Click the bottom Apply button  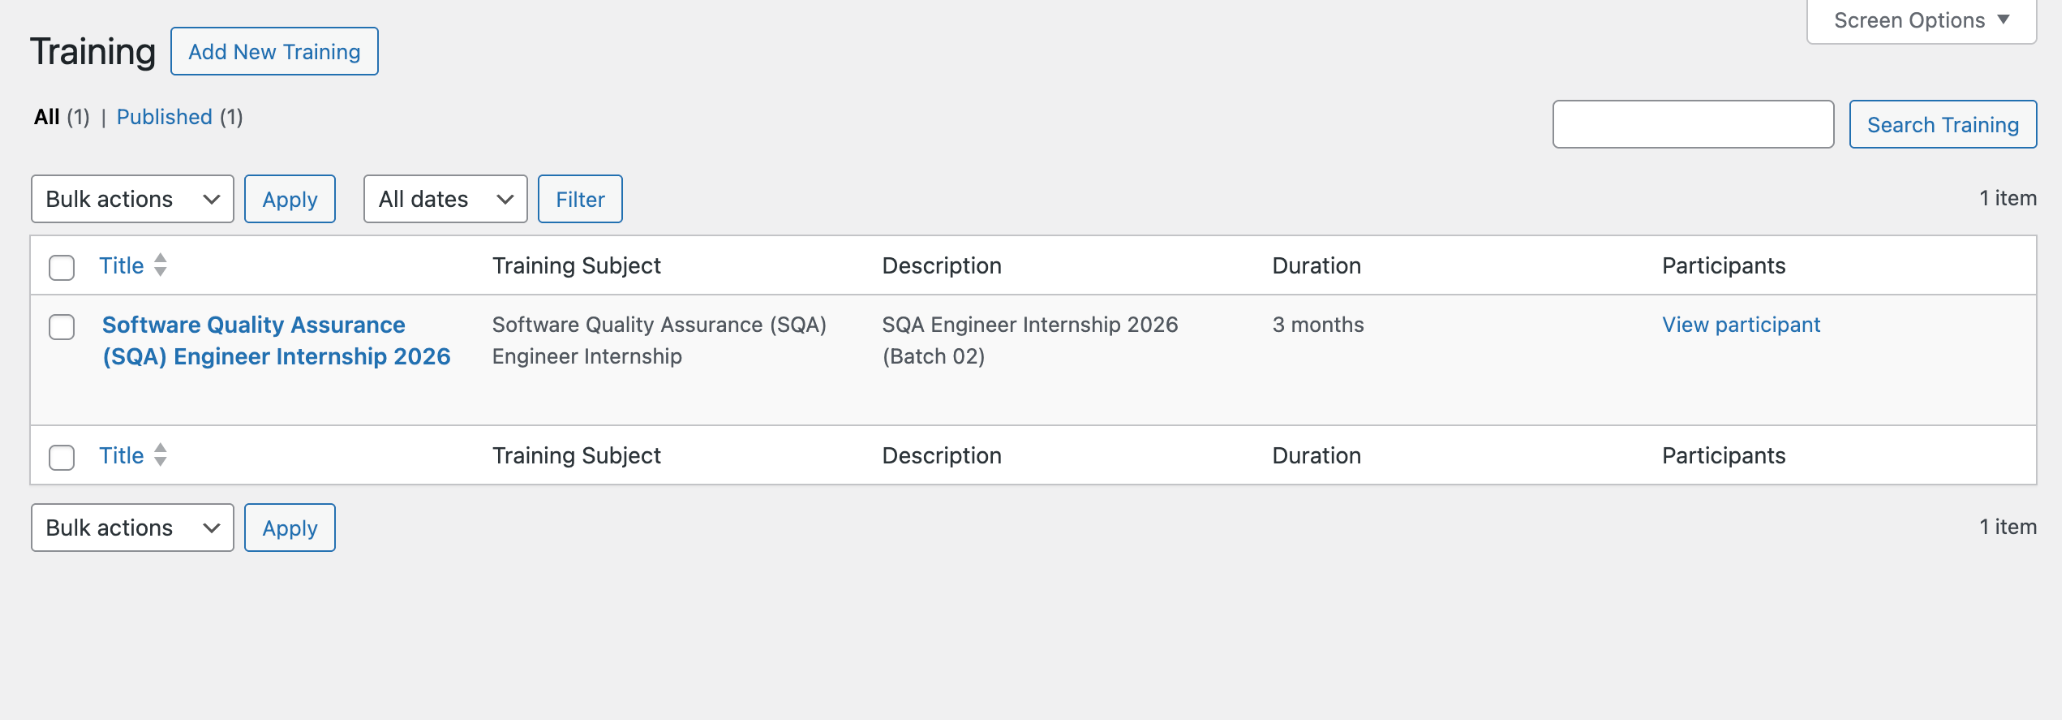[x=290, y=527]
